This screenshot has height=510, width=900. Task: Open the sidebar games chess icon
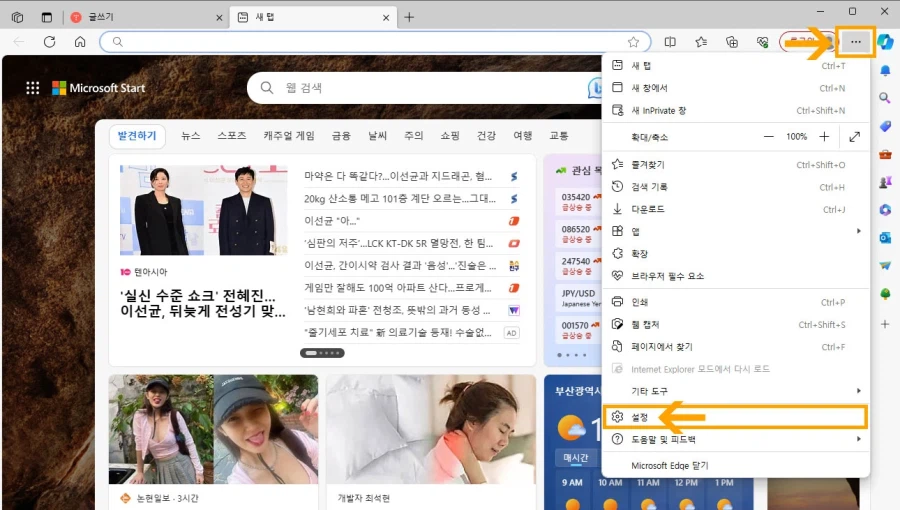tap(885, 182)
